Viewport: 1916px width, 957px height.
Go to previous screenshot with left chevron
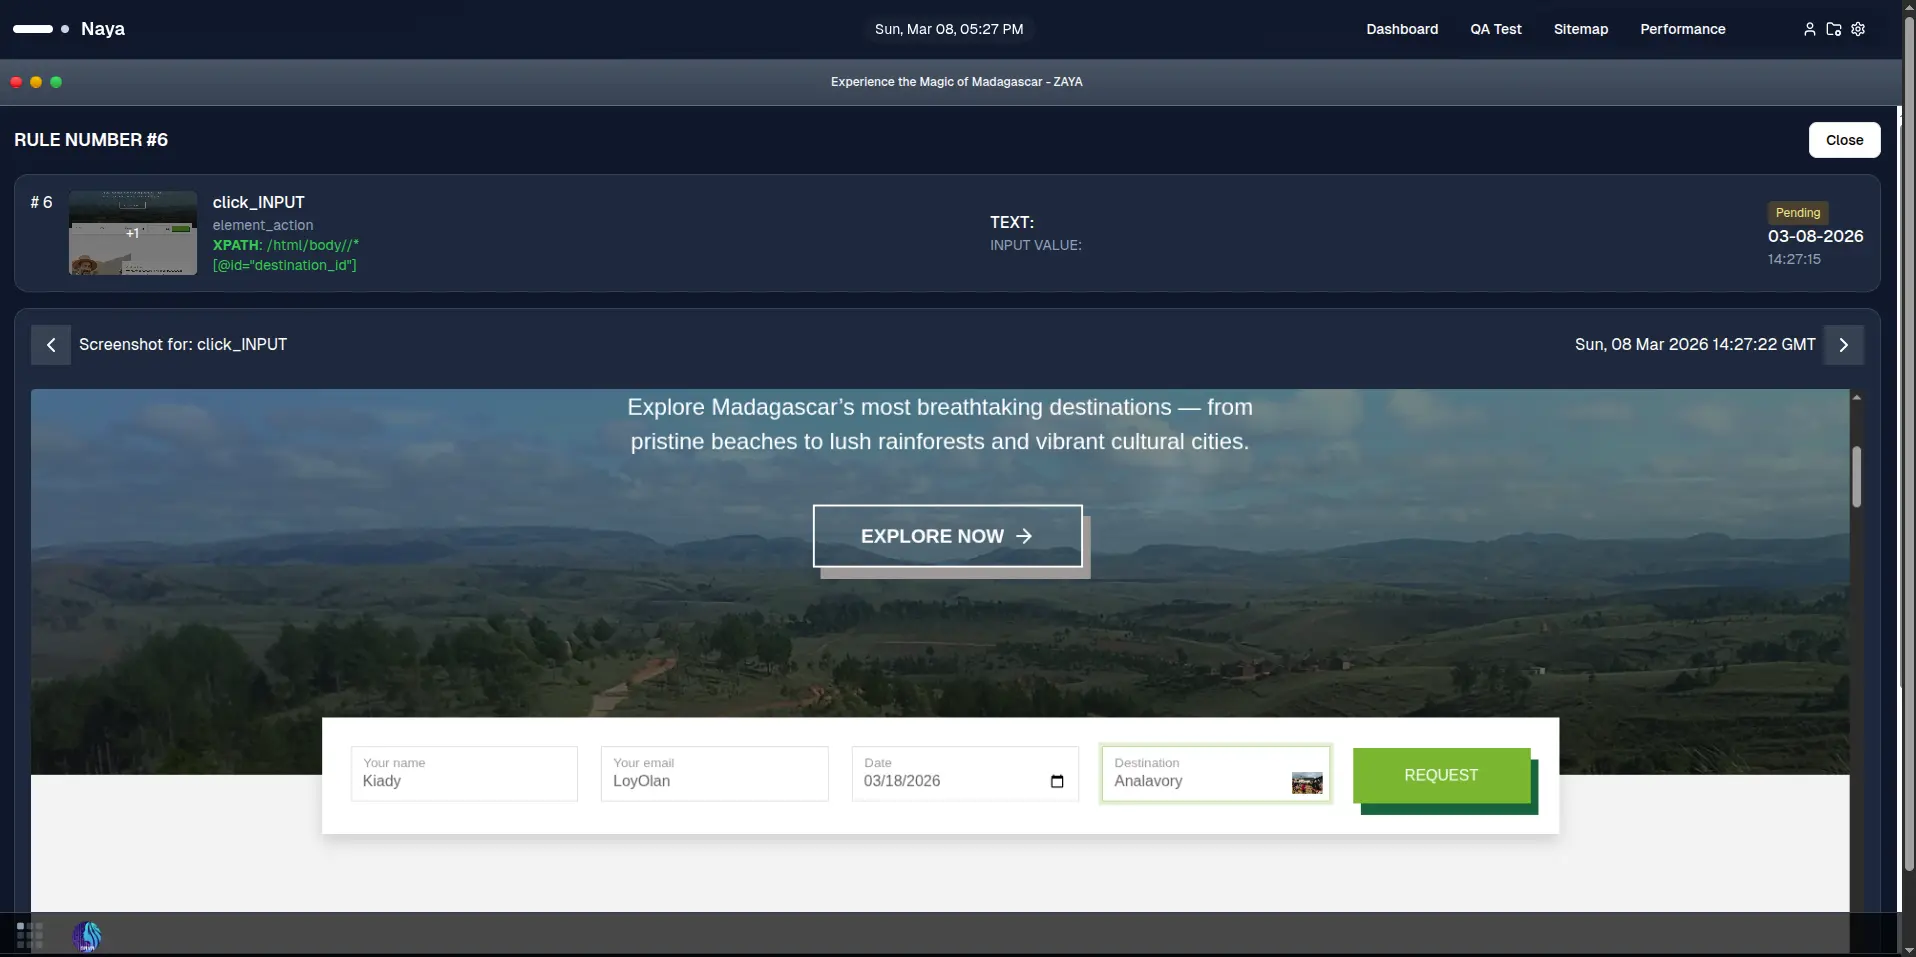click(x=51, y=345)
